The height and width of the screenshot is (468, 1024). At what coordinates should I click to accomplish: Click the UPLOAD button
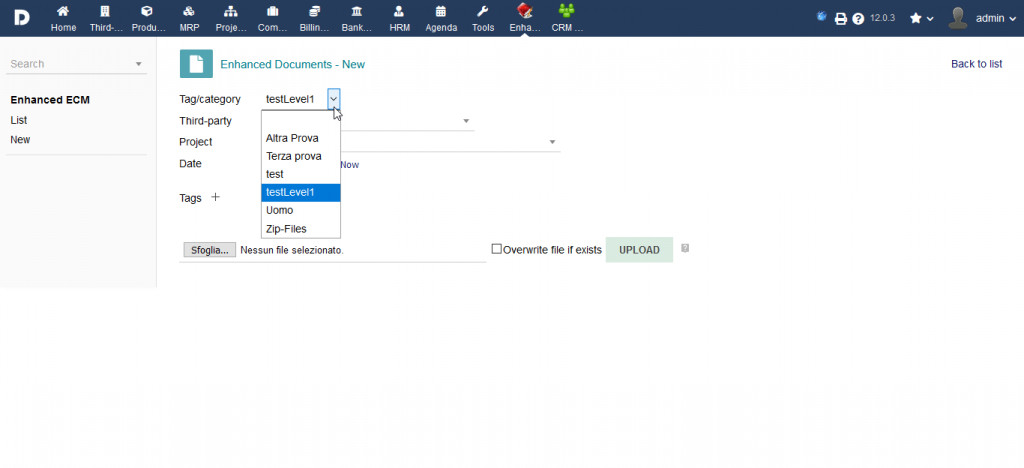tap(639, 250)
